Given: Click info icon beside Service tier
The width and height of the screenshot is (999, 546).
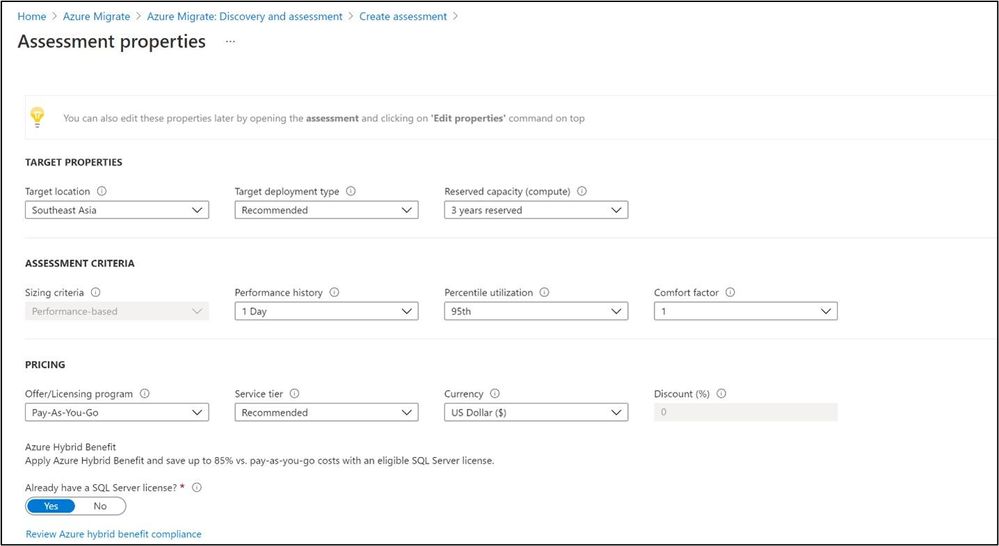Looking at the screenshot, I should tap(294, 394).
